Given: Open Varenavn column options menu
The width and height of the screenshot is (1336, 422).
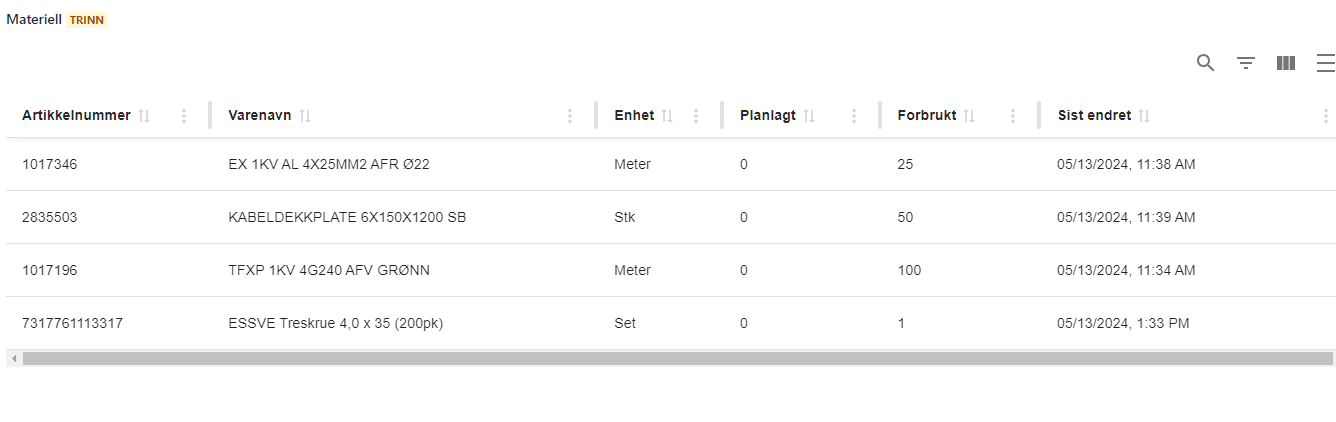Looking at the screenshot, I should click(570, 116).
